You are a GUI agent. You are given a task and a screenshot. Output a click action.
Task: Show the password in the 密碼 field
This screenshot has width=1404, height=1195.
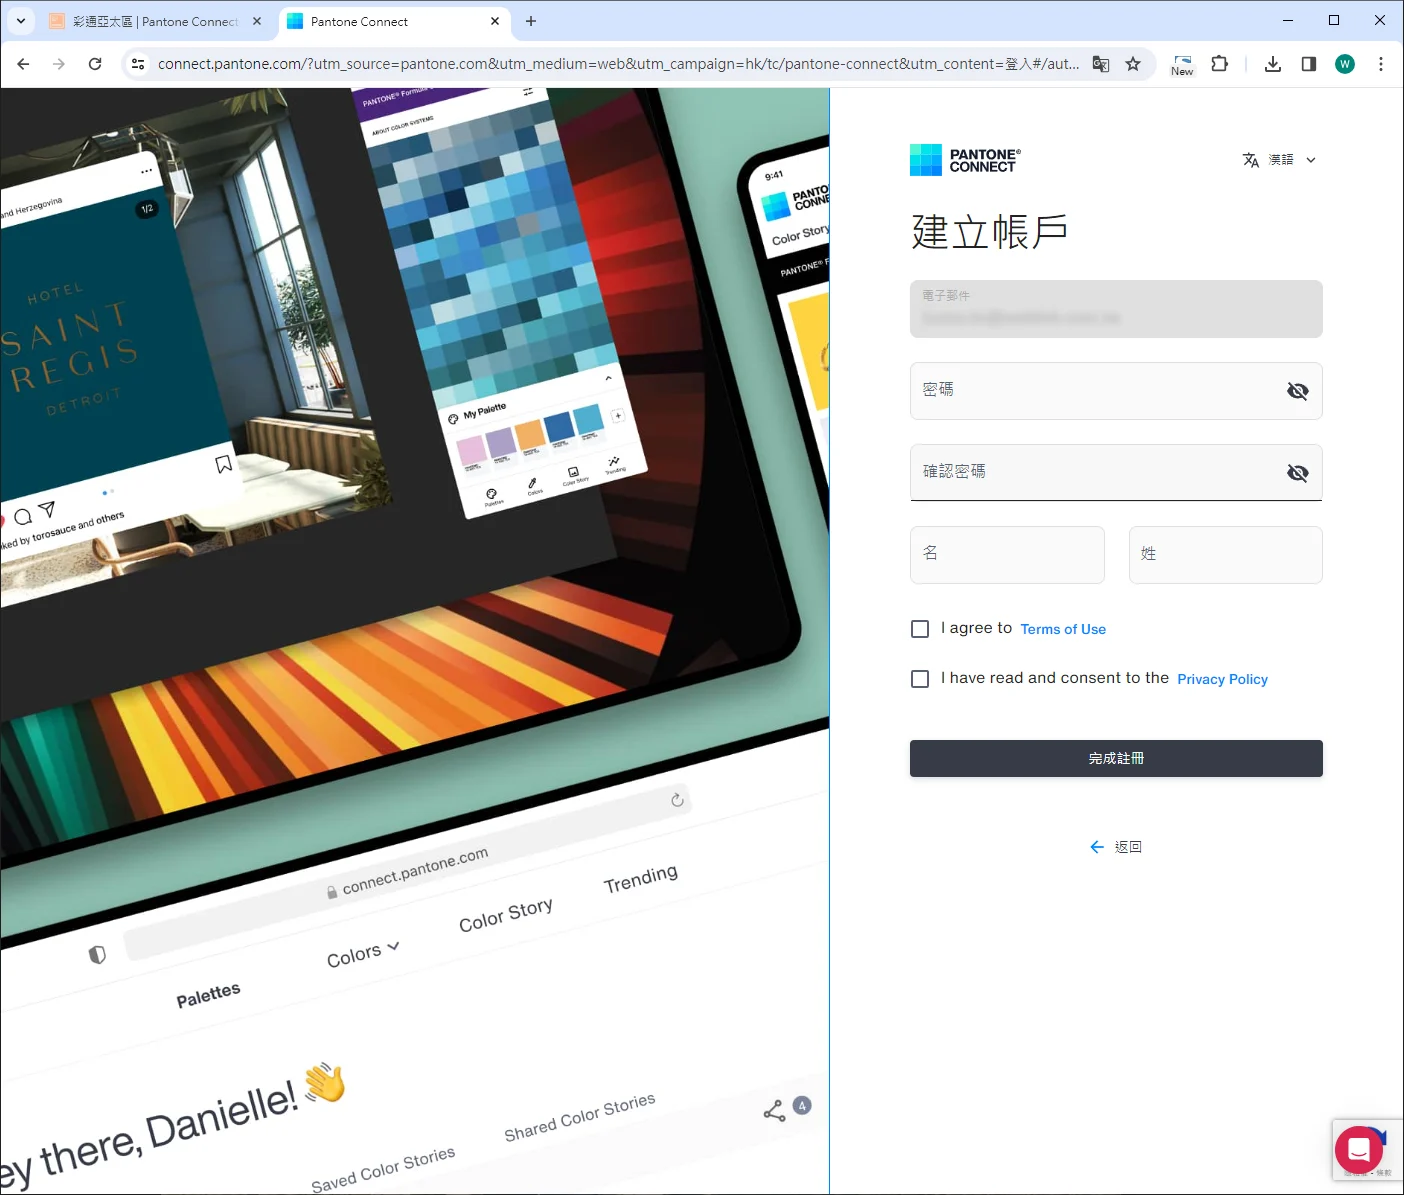tap(1297, 391)
